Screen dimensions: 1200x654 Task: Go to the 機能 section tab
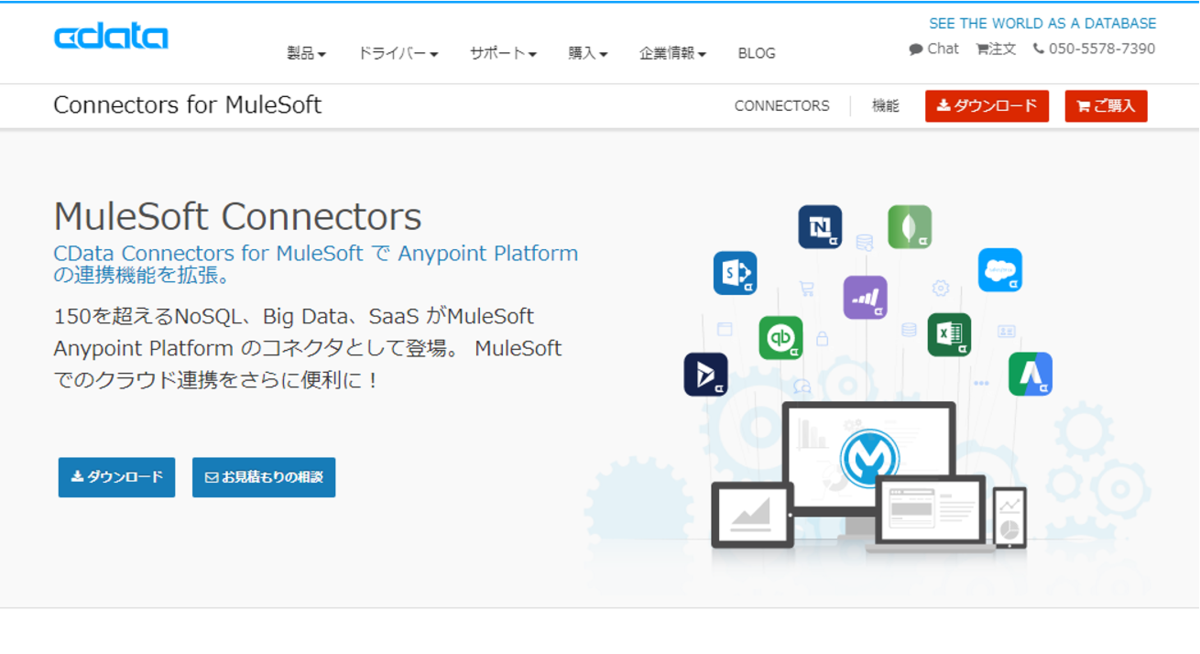[886, 105]
